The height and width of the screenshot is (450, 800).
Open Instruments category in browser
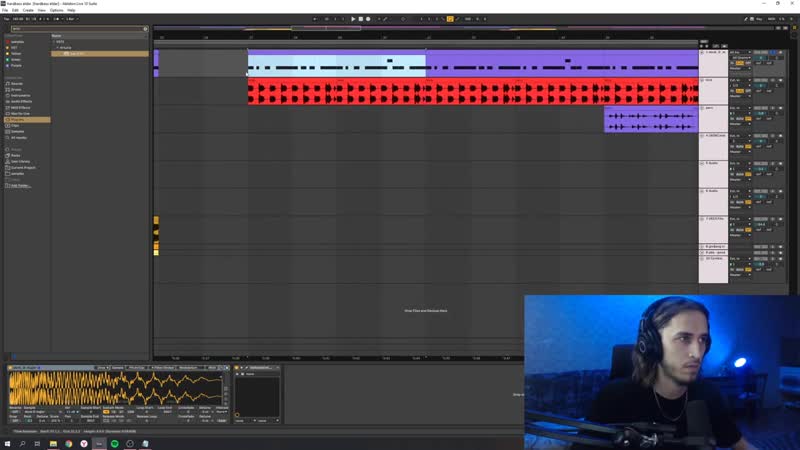pyautogui.click(x=20, y=95)
